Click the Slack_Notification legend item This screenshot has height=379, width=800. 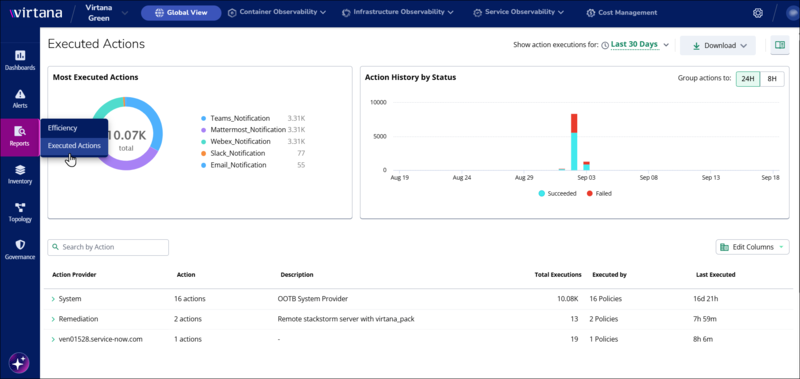click(233, 154)
